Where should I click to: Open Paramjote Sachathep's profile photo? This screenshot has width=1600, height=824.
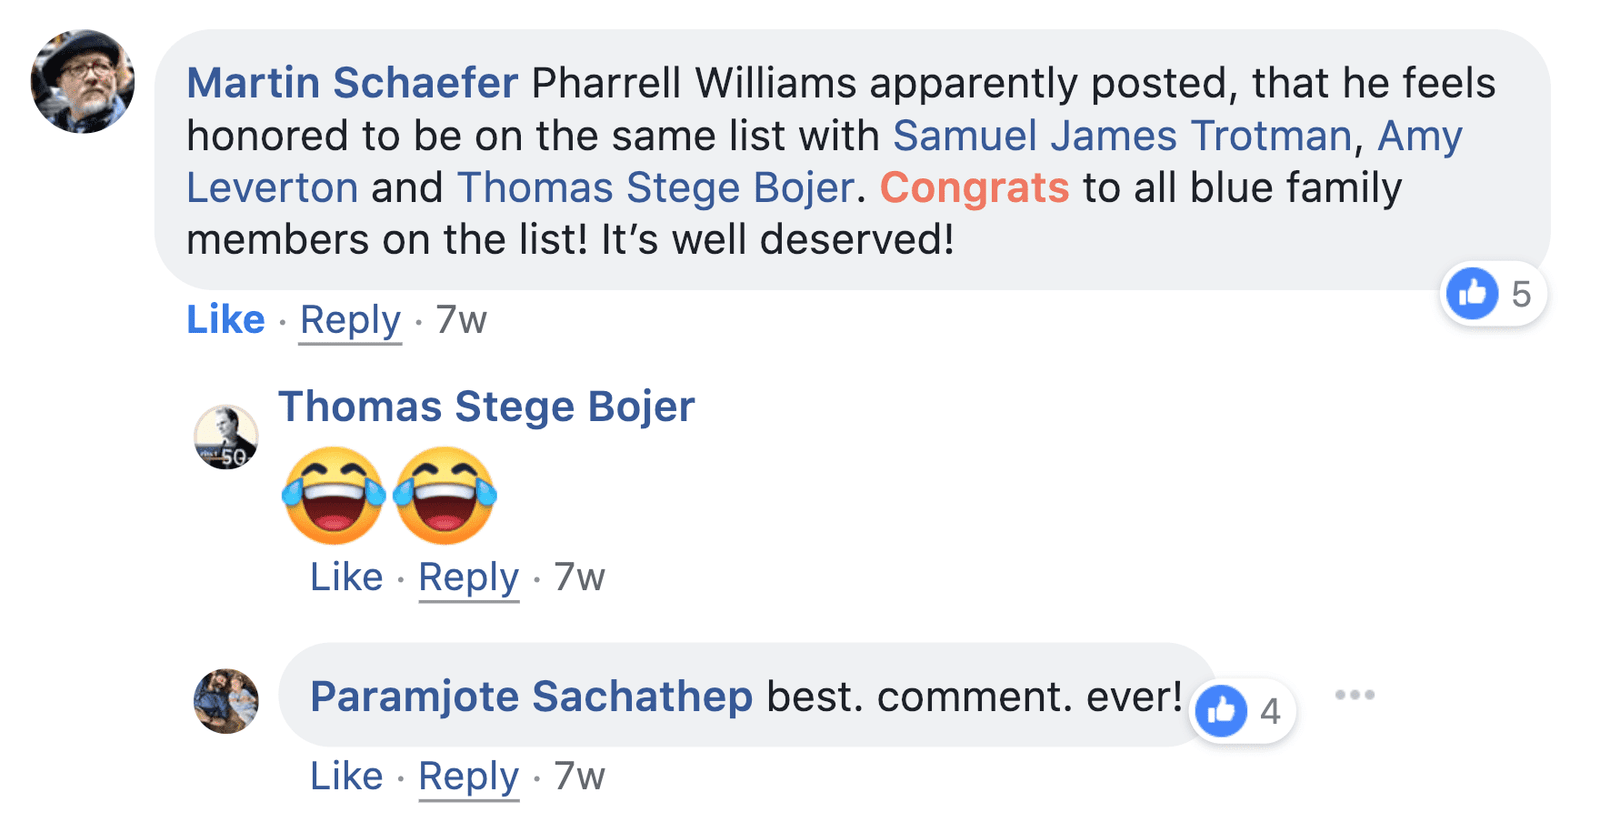click(x=226, y=701)
